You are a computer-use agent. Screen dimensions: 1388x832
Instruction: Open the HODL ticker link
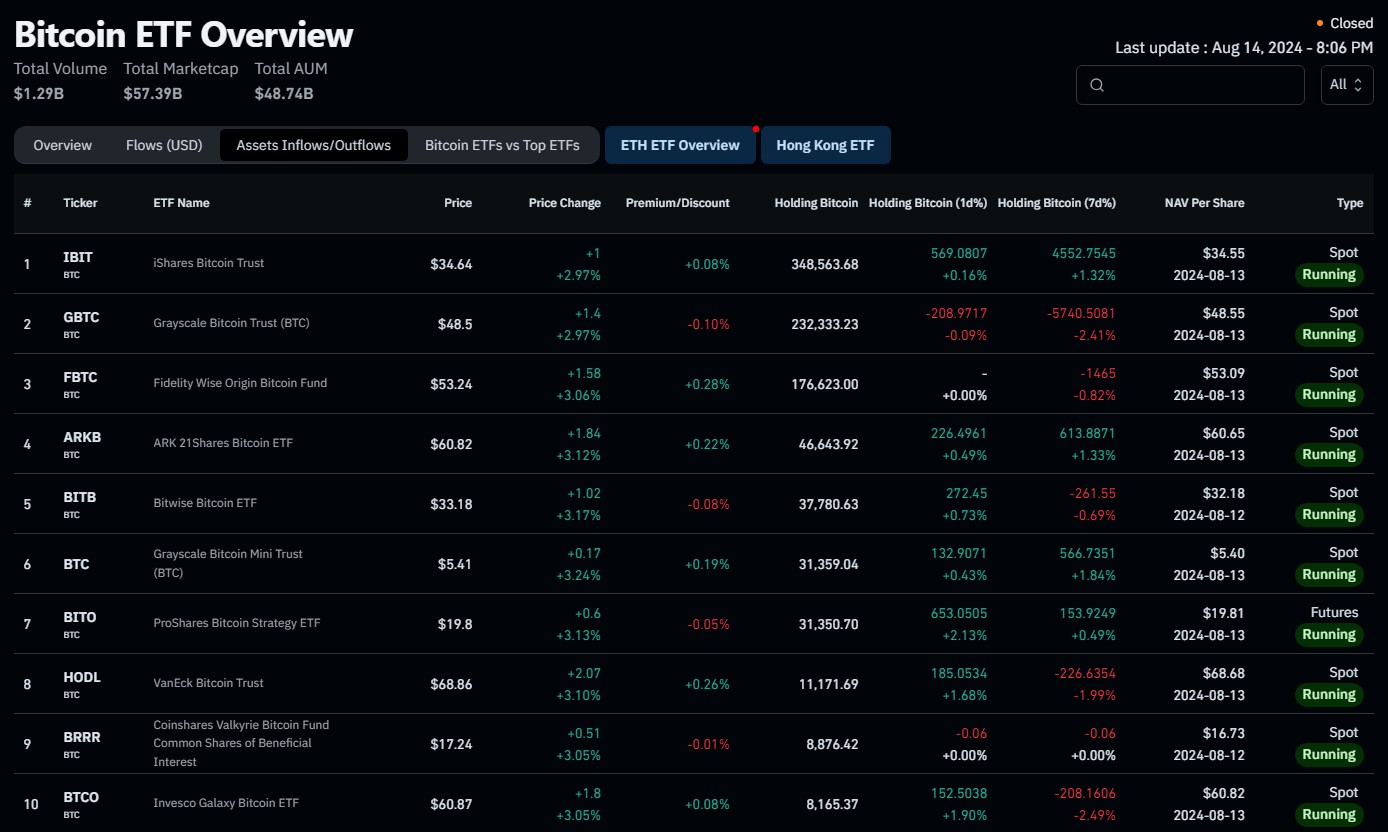tap(82, 677)
